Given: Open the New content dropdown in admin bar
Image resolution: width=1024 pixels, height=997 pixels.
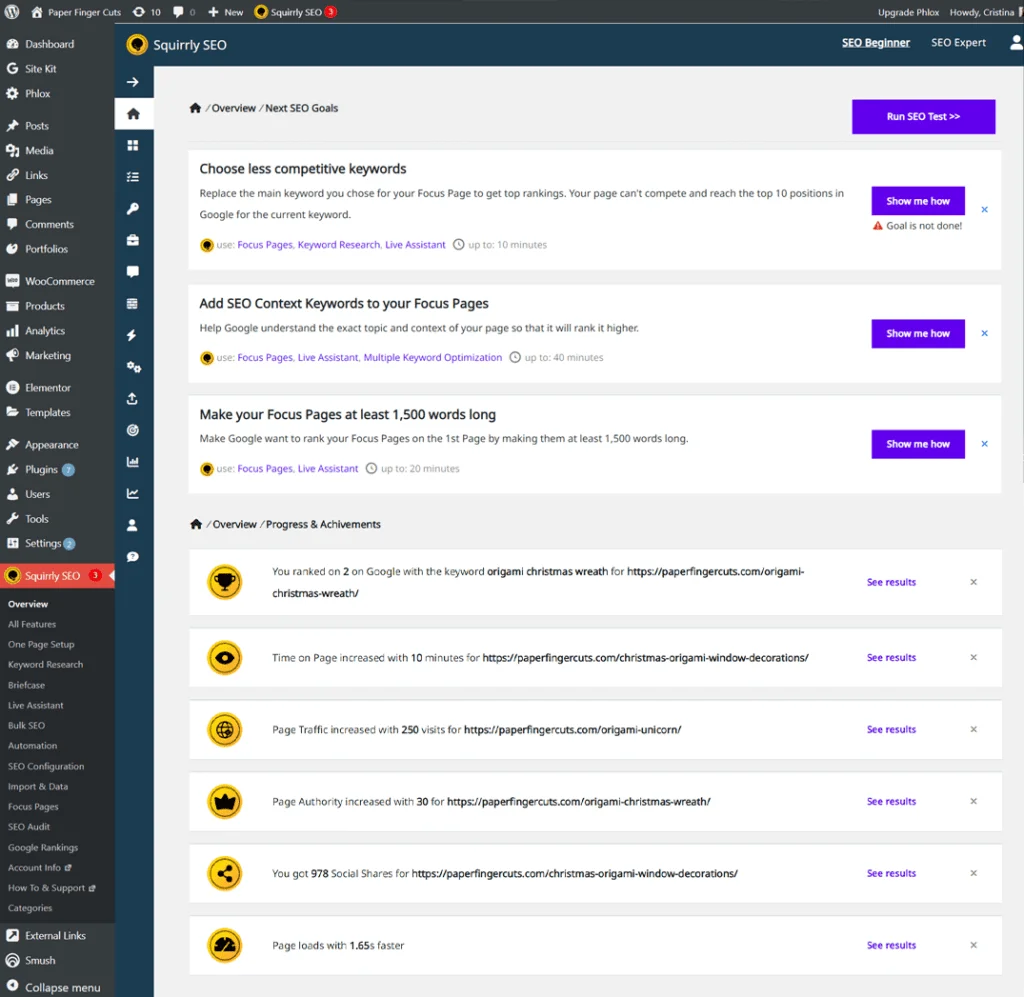Looking at the screenshot, I should 225,12.
